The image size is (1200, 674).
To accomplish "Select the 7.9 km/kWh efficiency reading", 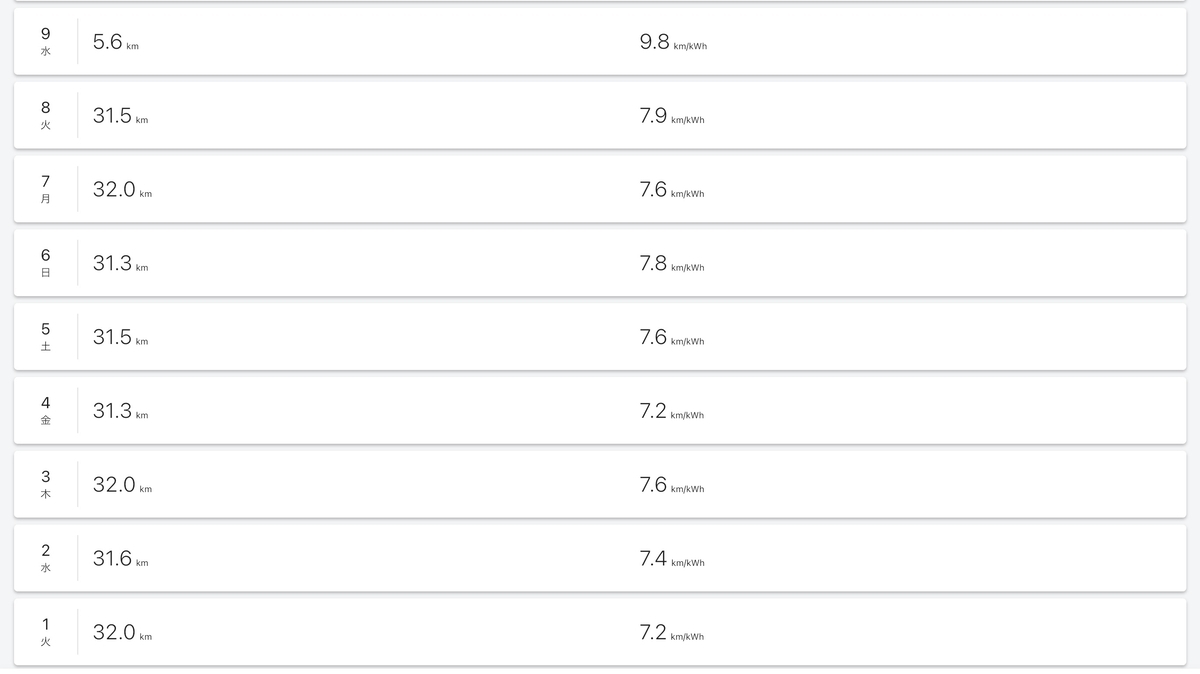I will pos(672,116).
